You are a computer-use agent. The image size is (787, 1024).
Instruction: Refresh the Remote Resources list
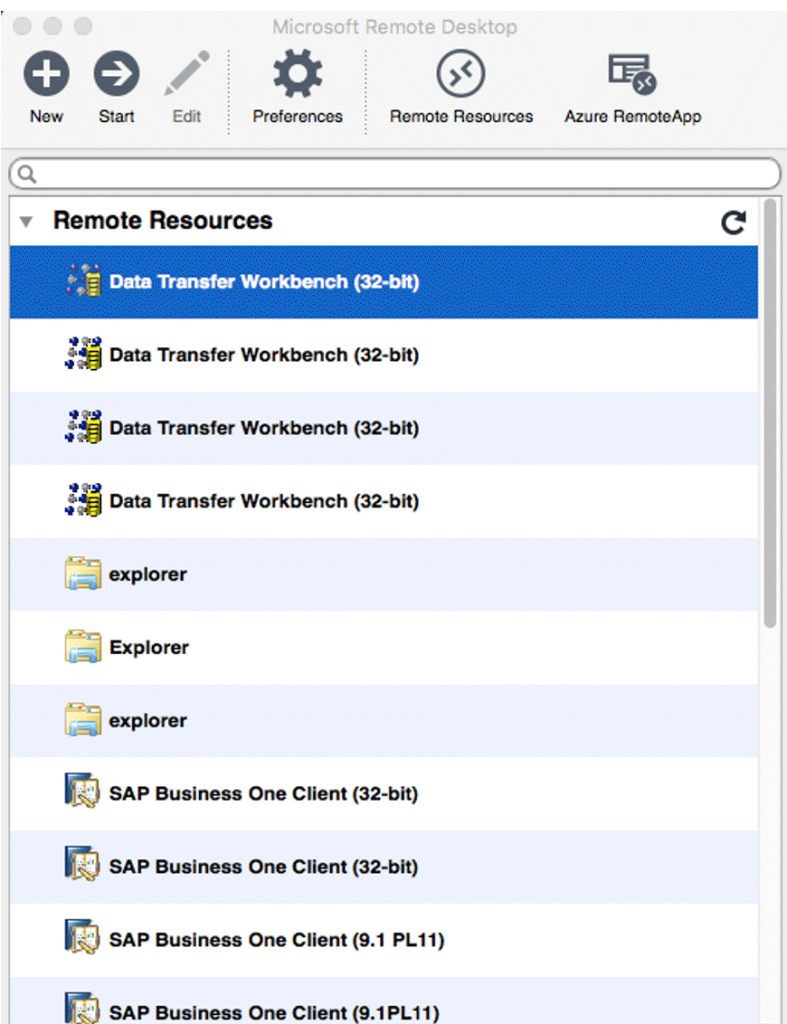point(733,222)
